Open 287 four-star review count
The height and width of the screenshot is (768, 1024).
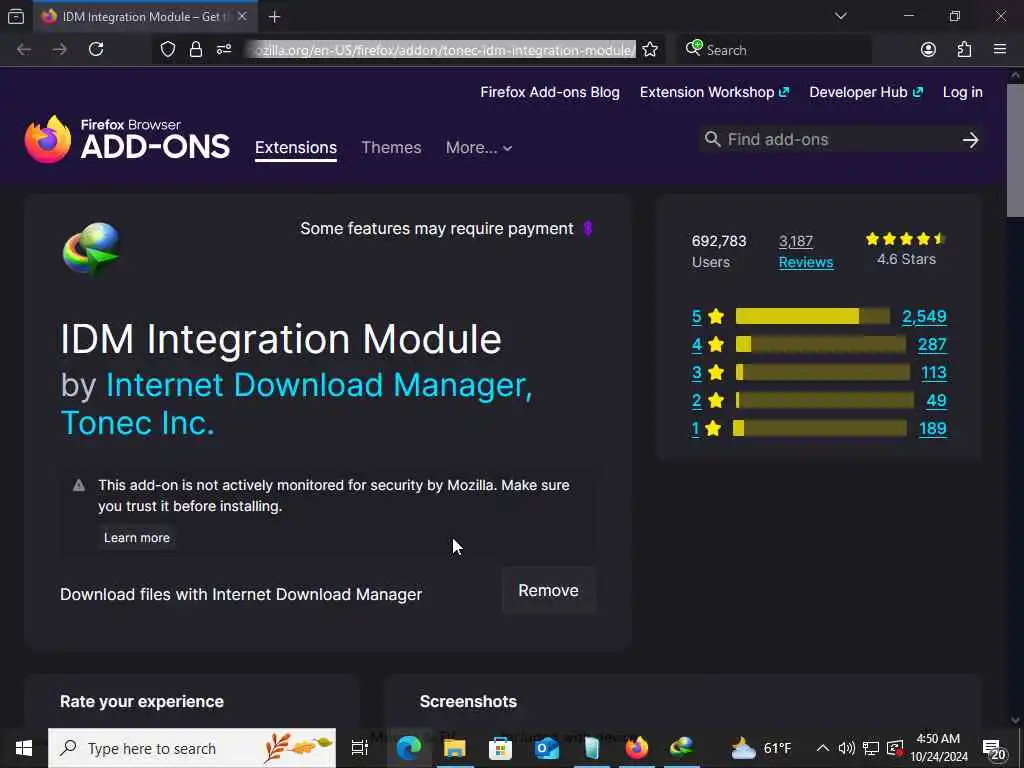point(932,344)
